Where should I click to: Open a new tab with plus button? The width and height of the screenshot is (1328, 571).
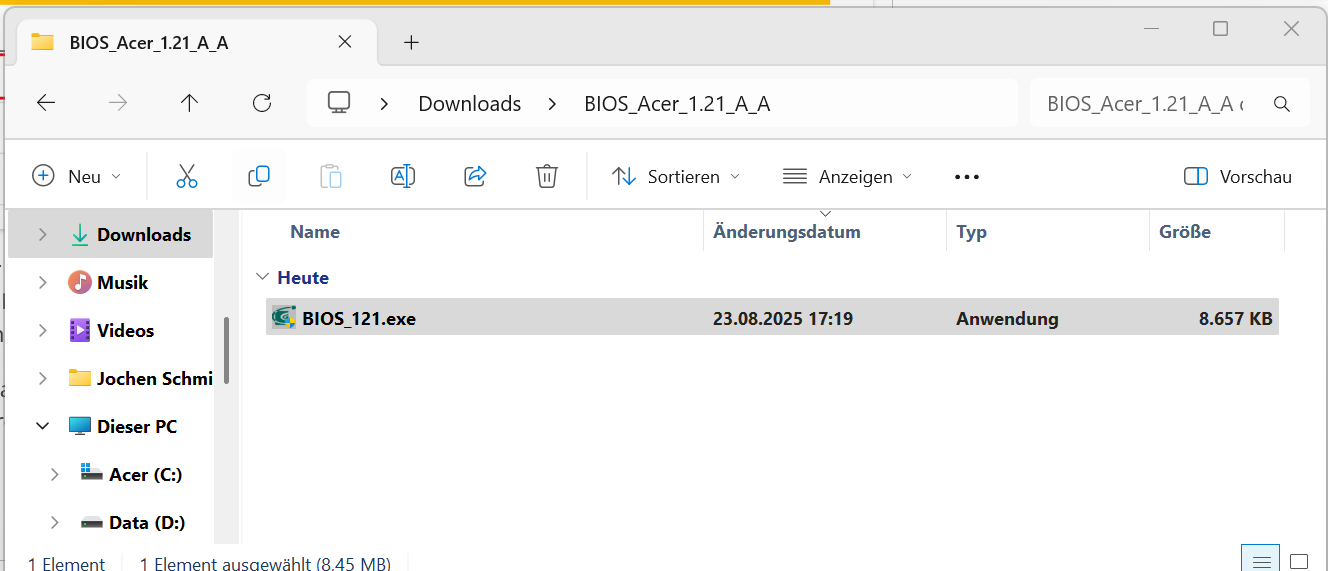click(x=411, y=42)
